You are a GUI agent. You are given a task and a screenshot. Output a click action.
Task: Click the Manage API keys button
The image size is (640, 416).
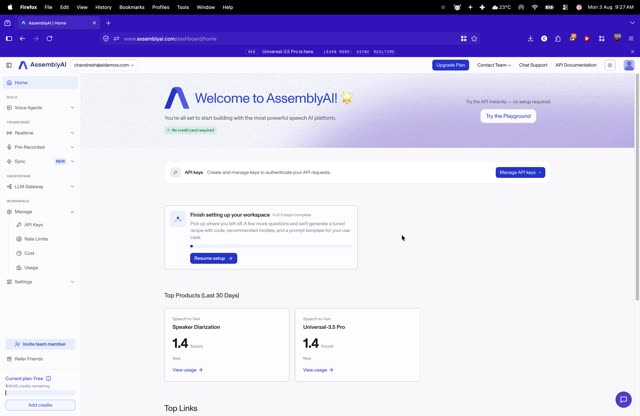pyautogui.click(x=520, y=172)
